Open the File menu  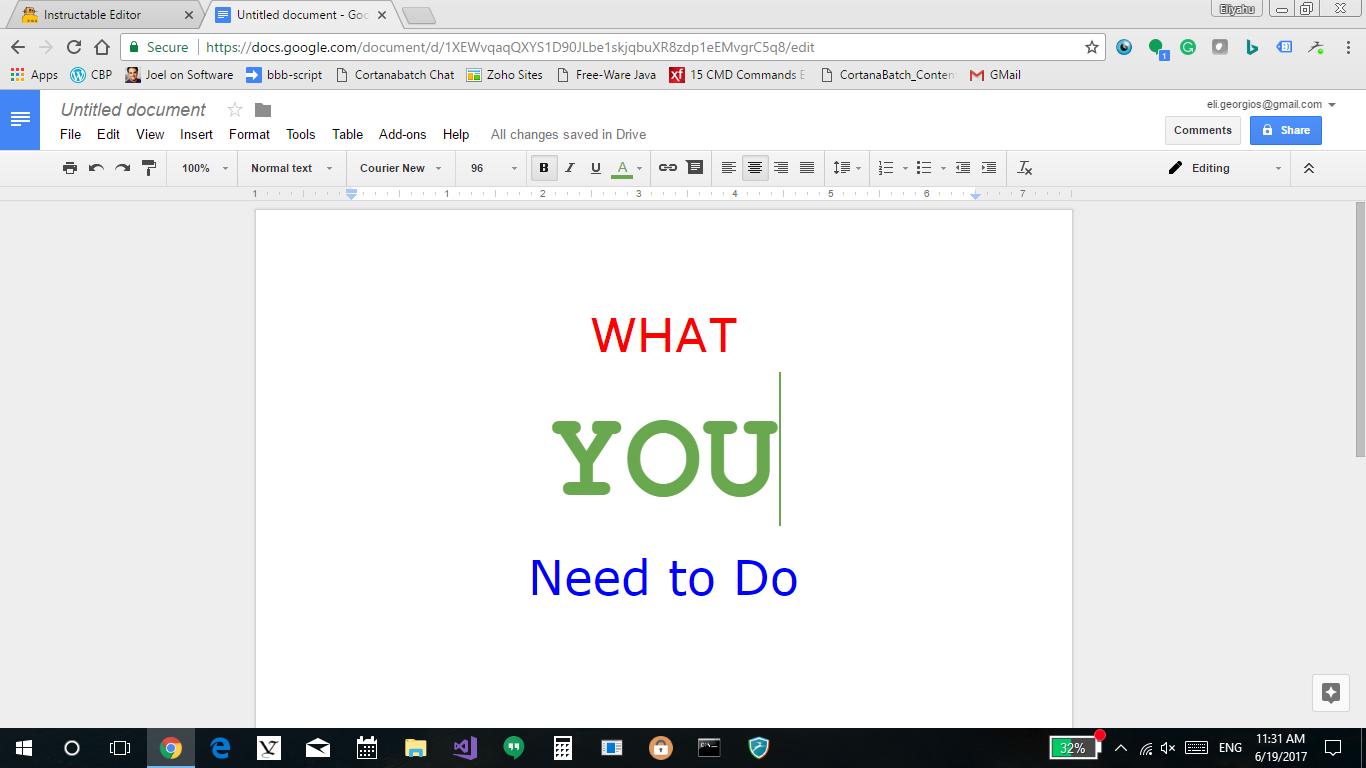tap(70, 134)
